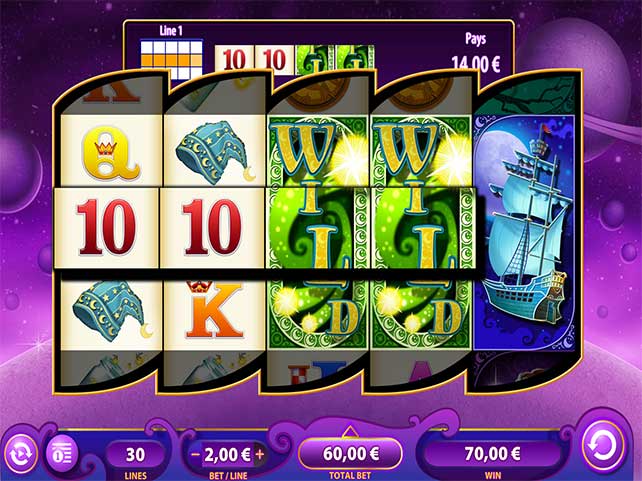The image size is (642, 481).
Task: Click the sailing ship on reel five
Action: click(524, 232)
